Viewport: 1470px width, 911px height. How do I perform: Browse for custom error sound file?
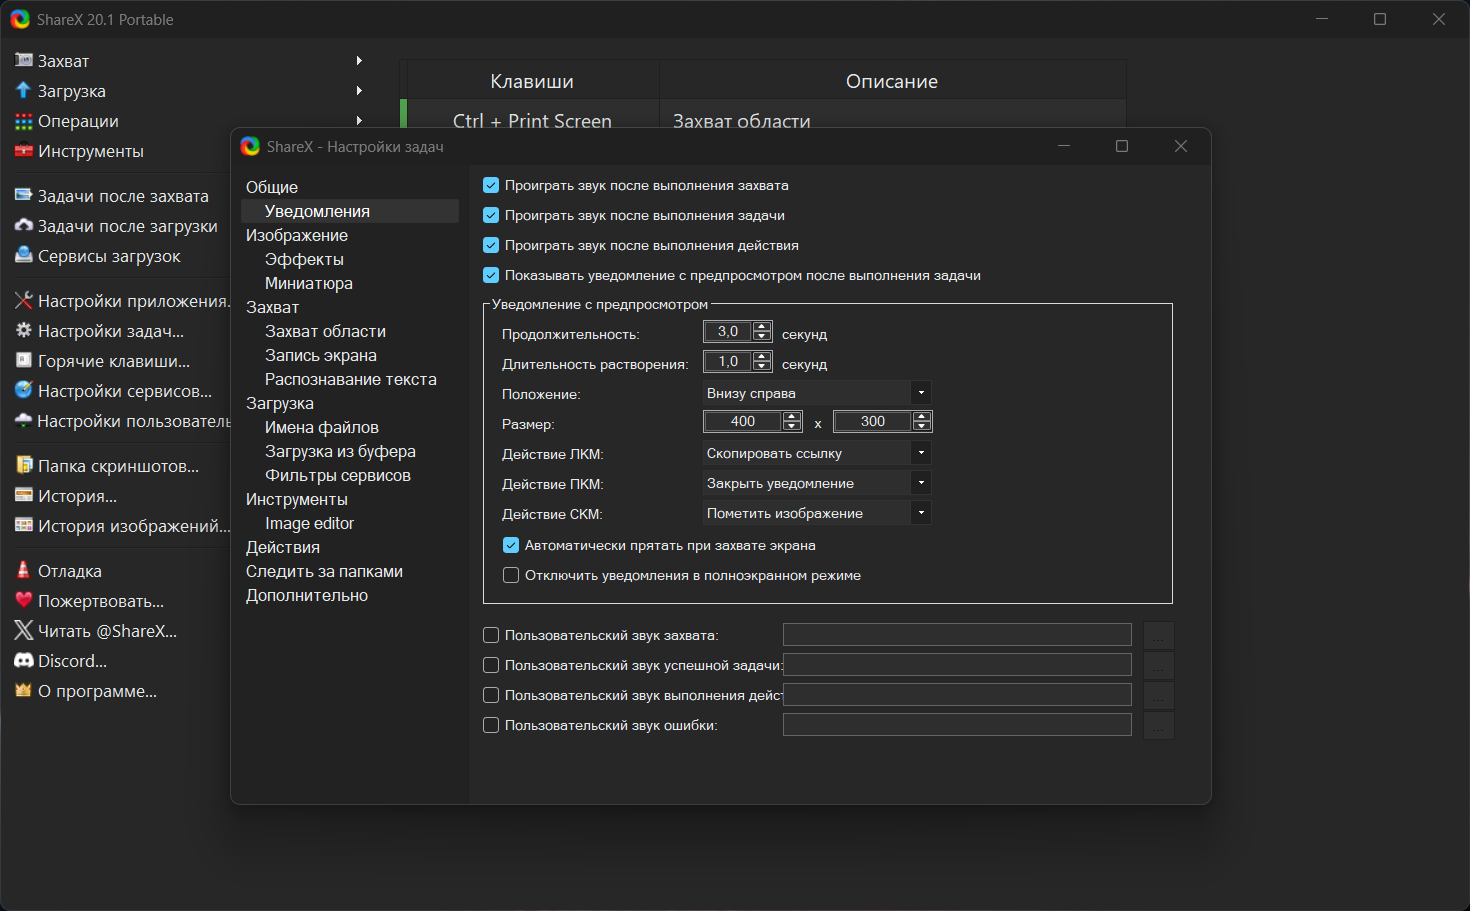click(1158, 725)
